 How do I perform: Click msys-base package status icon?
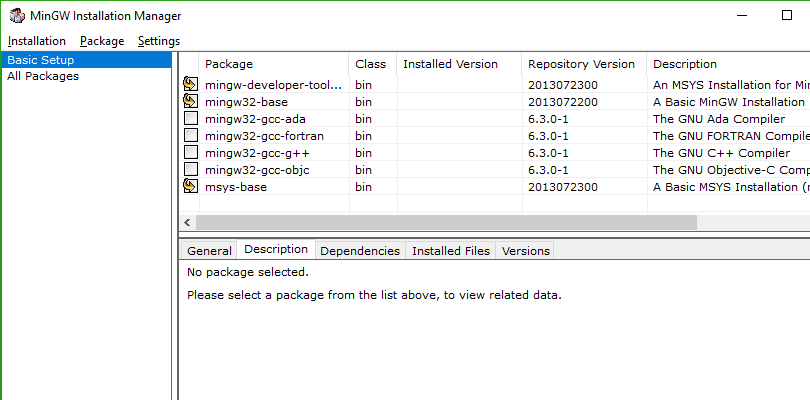[191, 186]
